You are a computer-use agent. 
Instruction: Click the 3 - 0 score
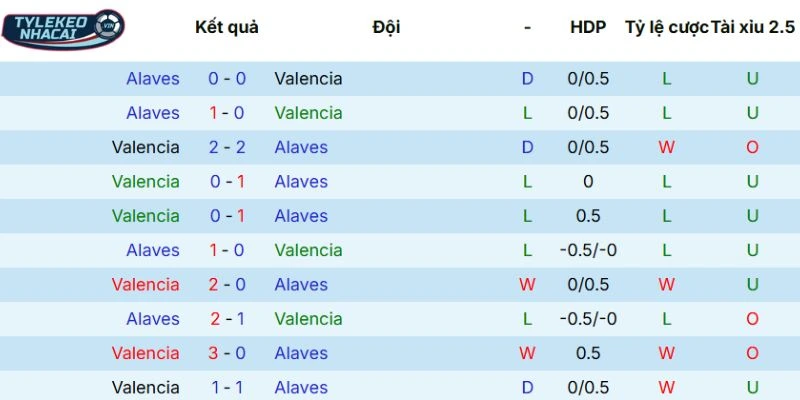point(227,353)
